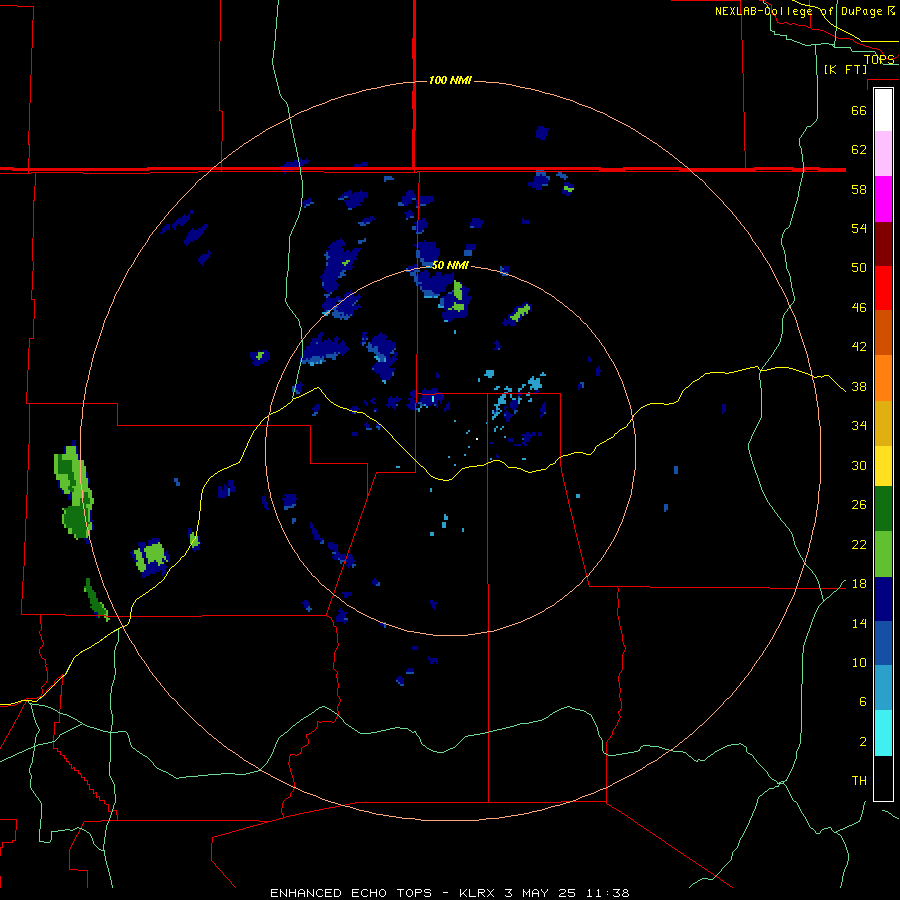Click the "[K FT]" units label

coord(845,69)
